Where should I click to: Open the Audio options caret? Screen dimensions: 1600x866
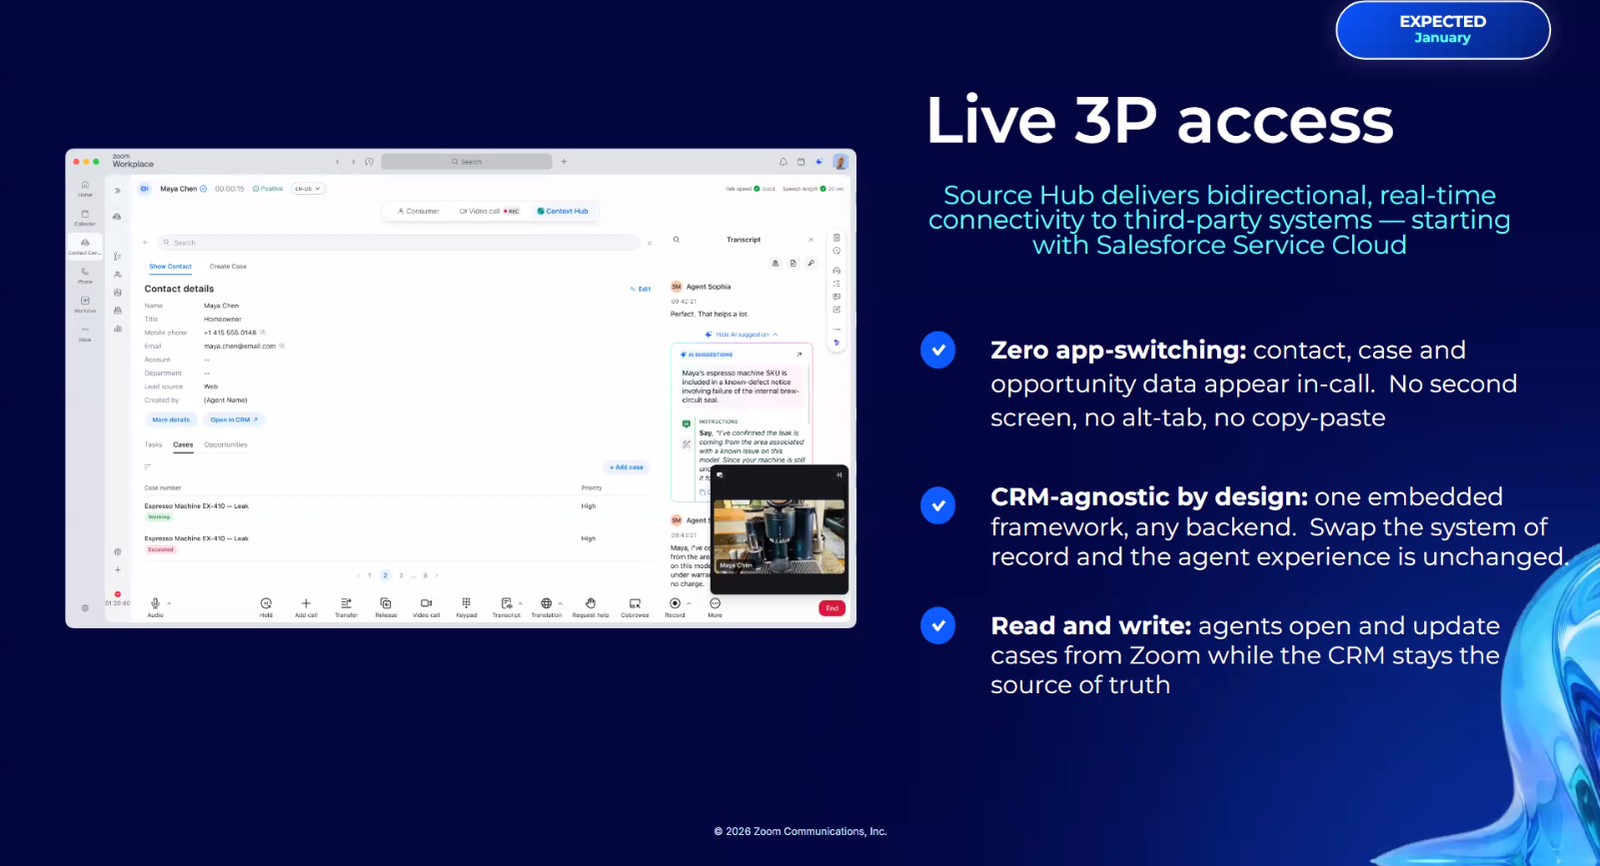[x=169, y=603]
